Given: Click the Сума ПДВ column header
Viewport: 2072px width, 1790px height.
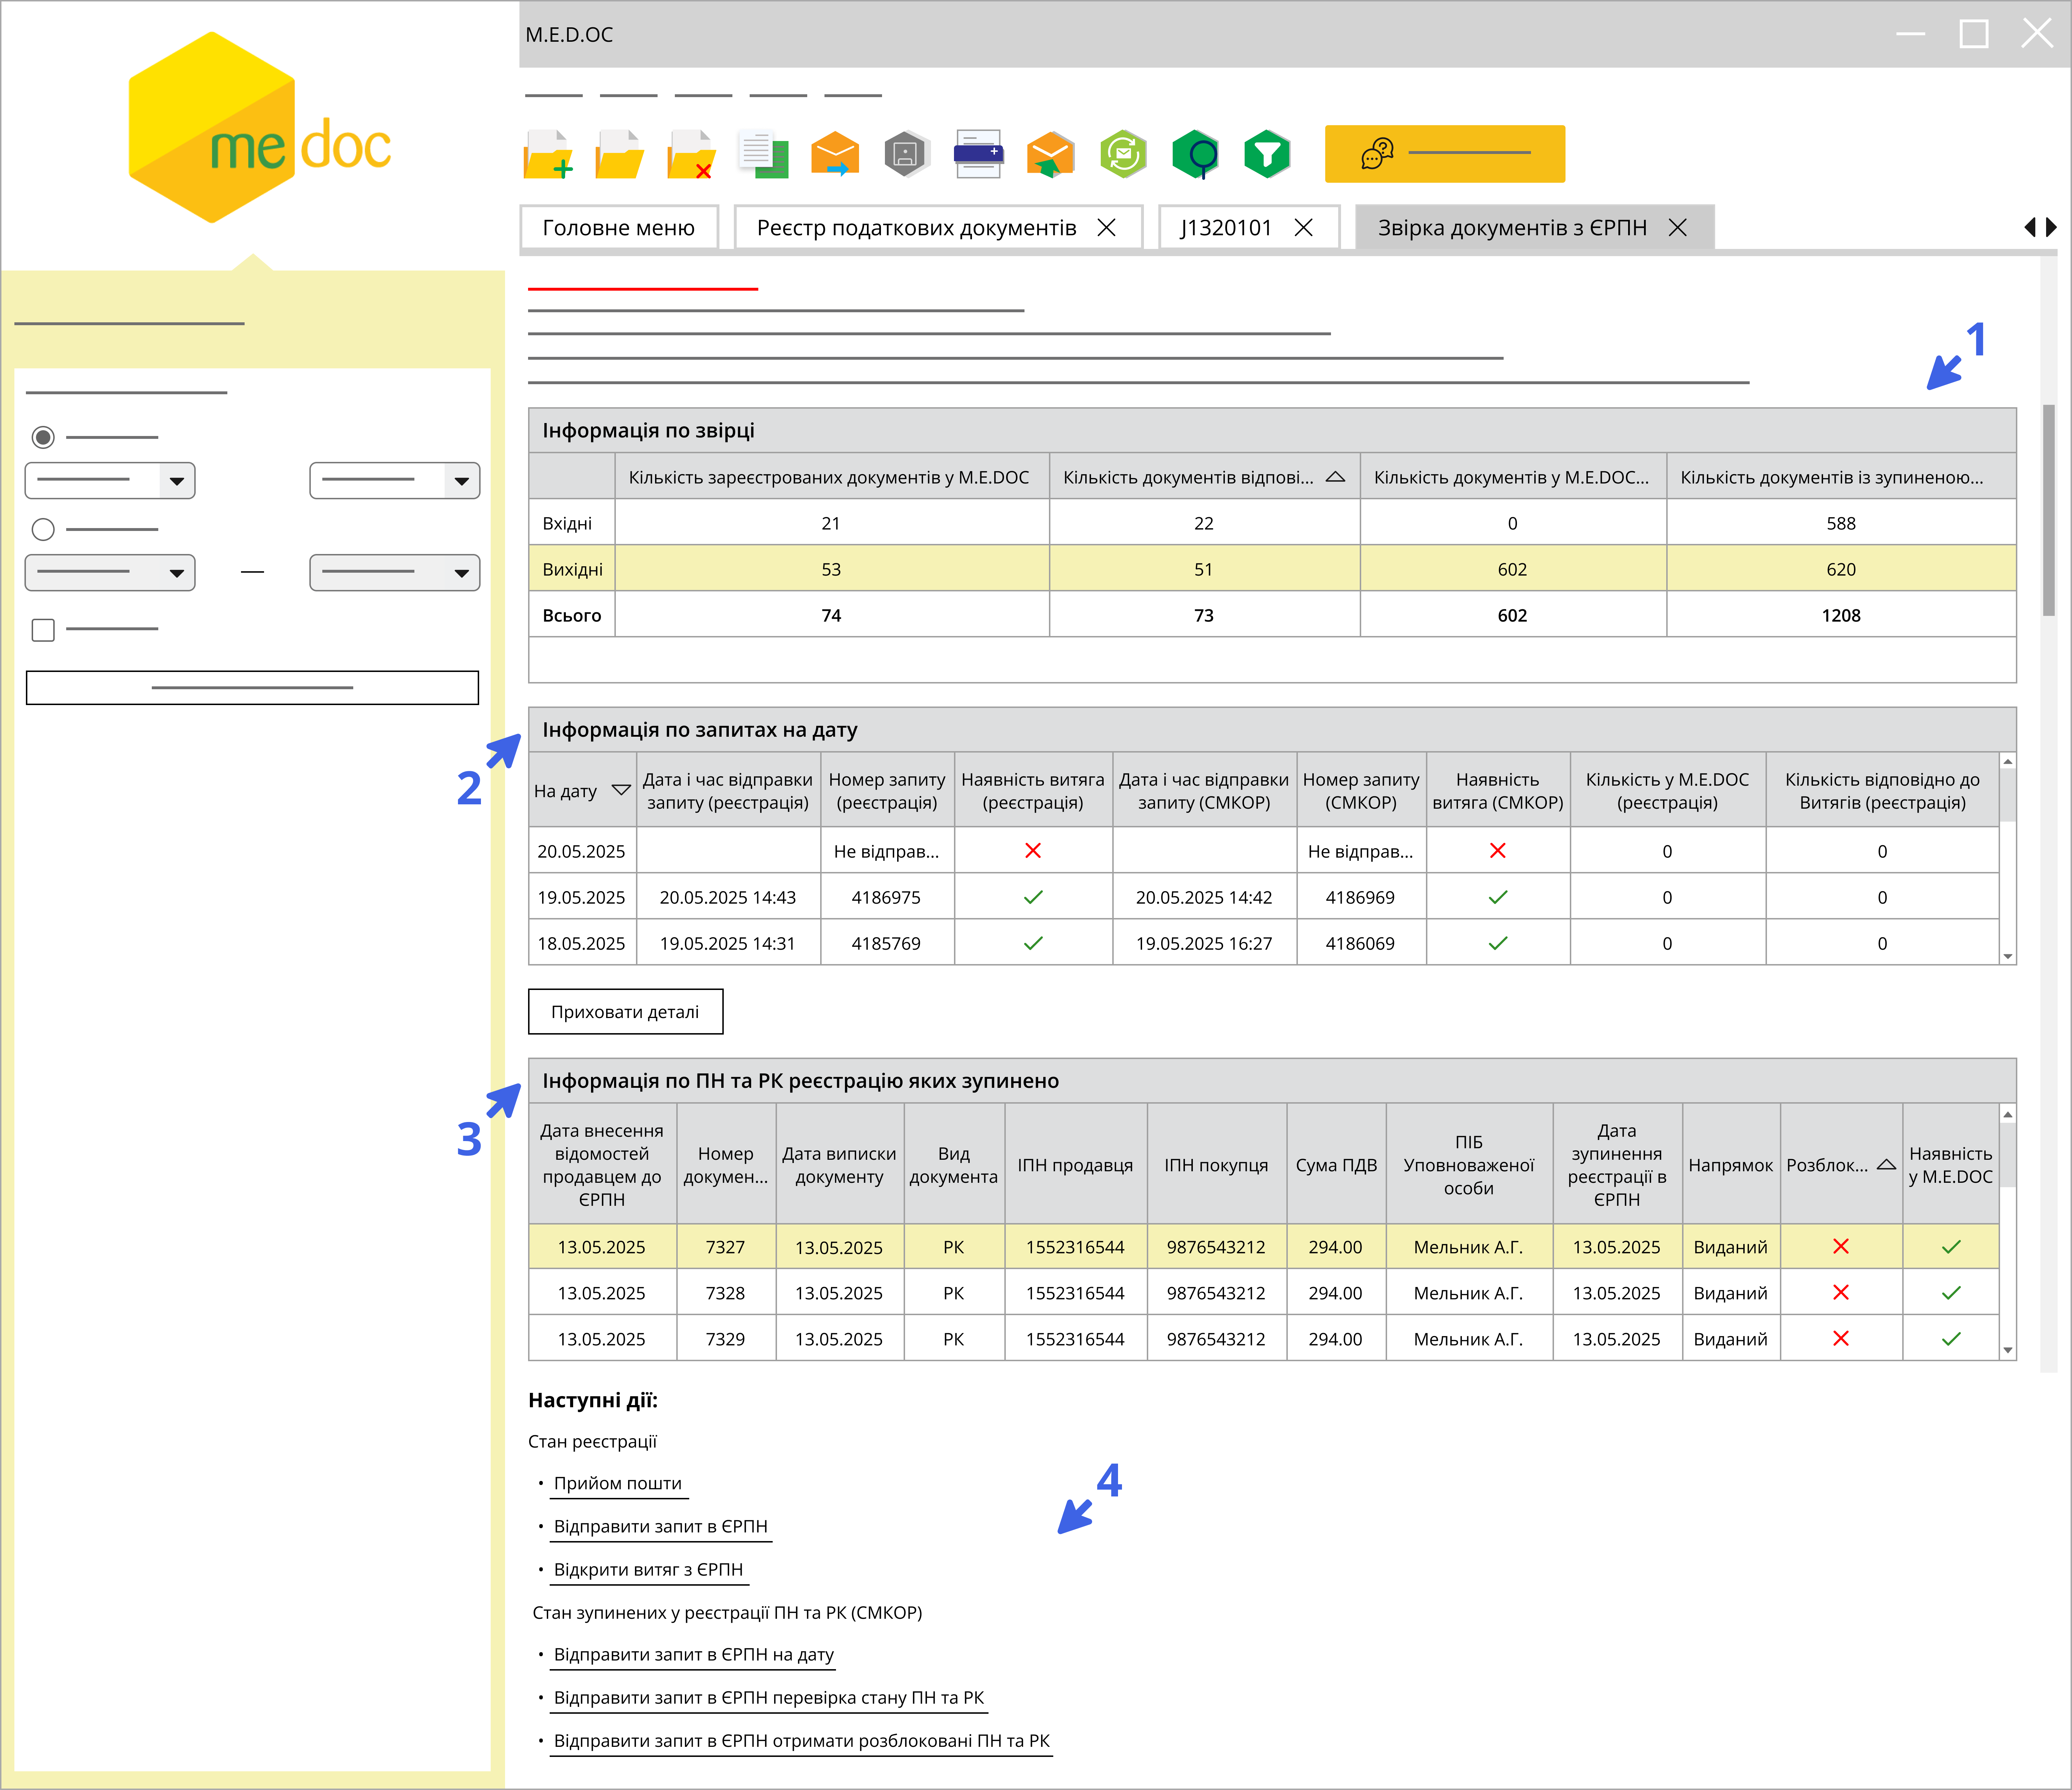Looking at the screenshot, I should coord(1336,1164).
